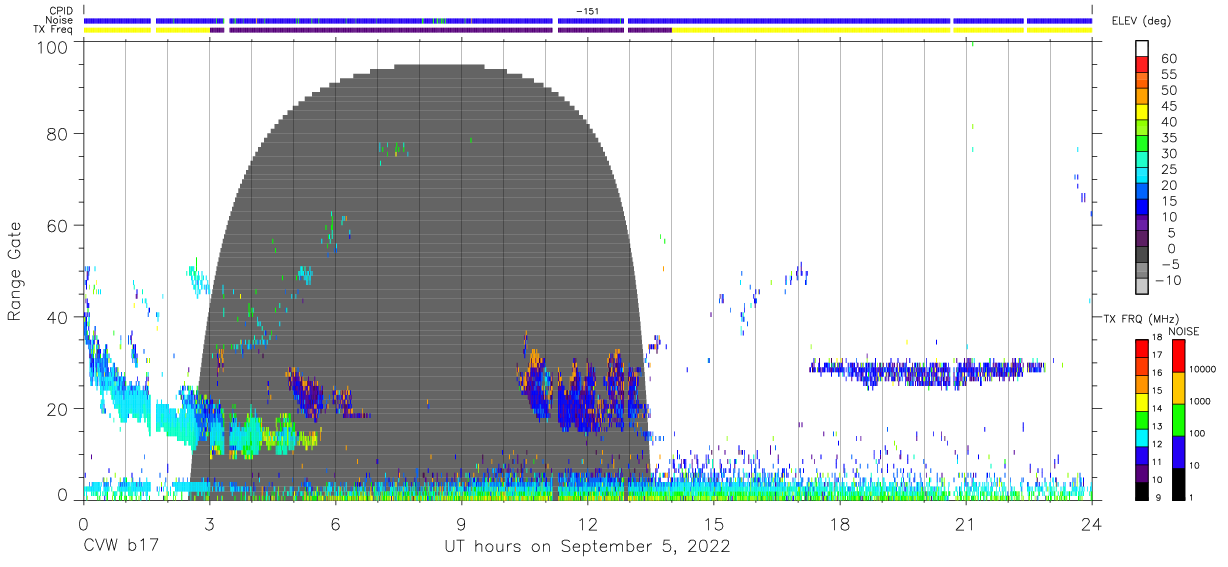
Task: Click the 'NOISE' colorbar title
Action: tap(1184, 331)
